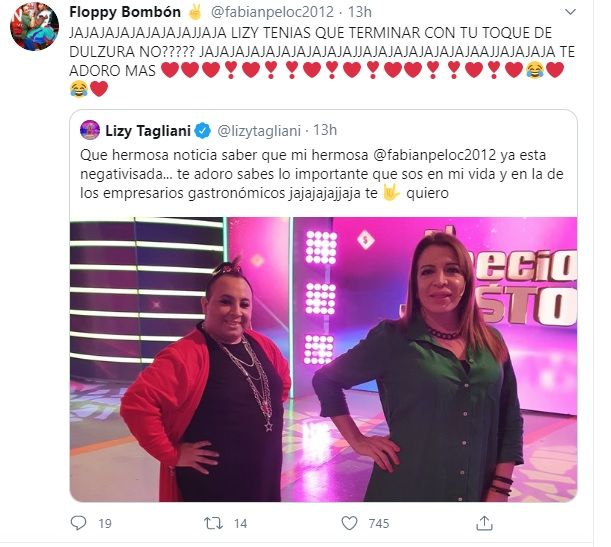611x547 pixels.
Task: Open the @fabianpeloc2012 handle in header
Action: click(272, 12)
